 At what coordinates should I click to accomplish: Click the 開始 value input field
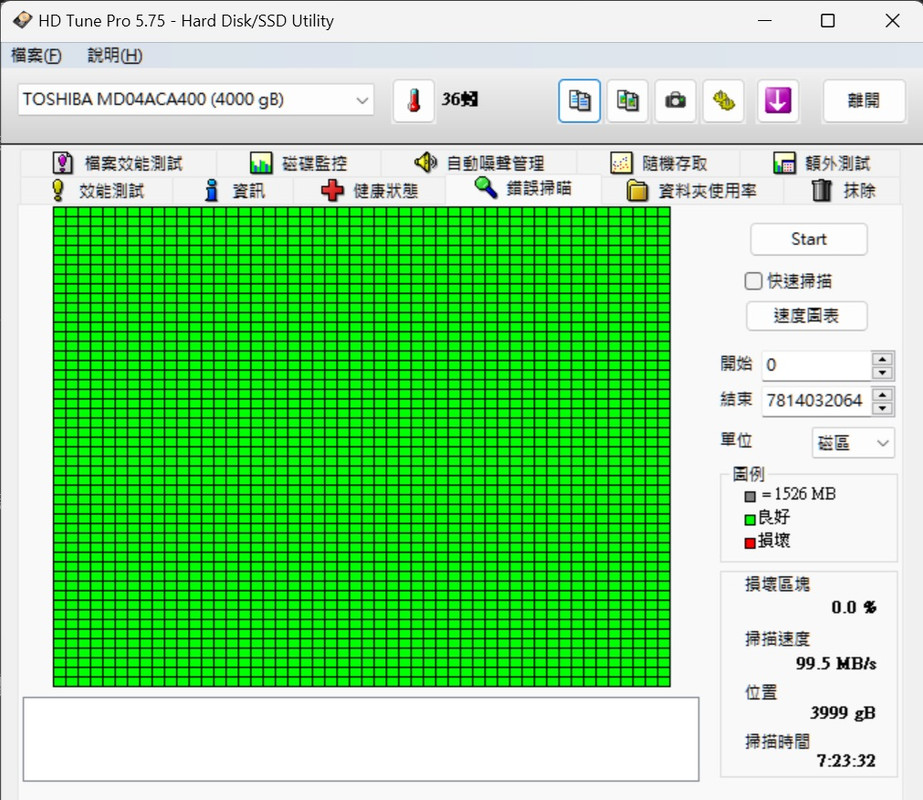pyautogui.click(x=816, y=365)
